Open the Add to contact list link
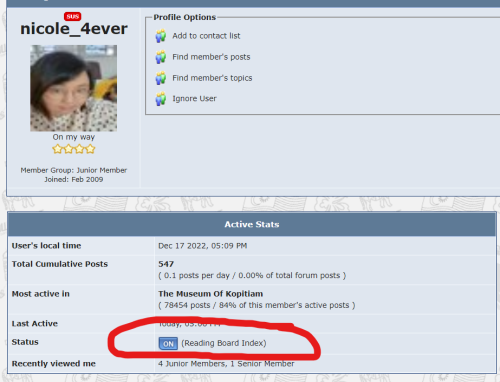This screenshot has width=500, height=382. tap(206, 36)
